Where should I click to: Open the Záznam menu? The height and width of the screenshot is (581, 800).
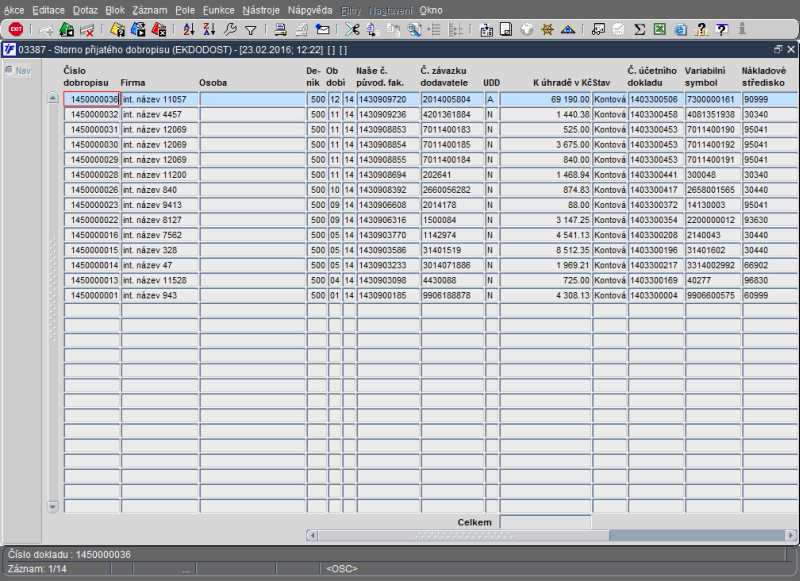(x=149, y=10)
